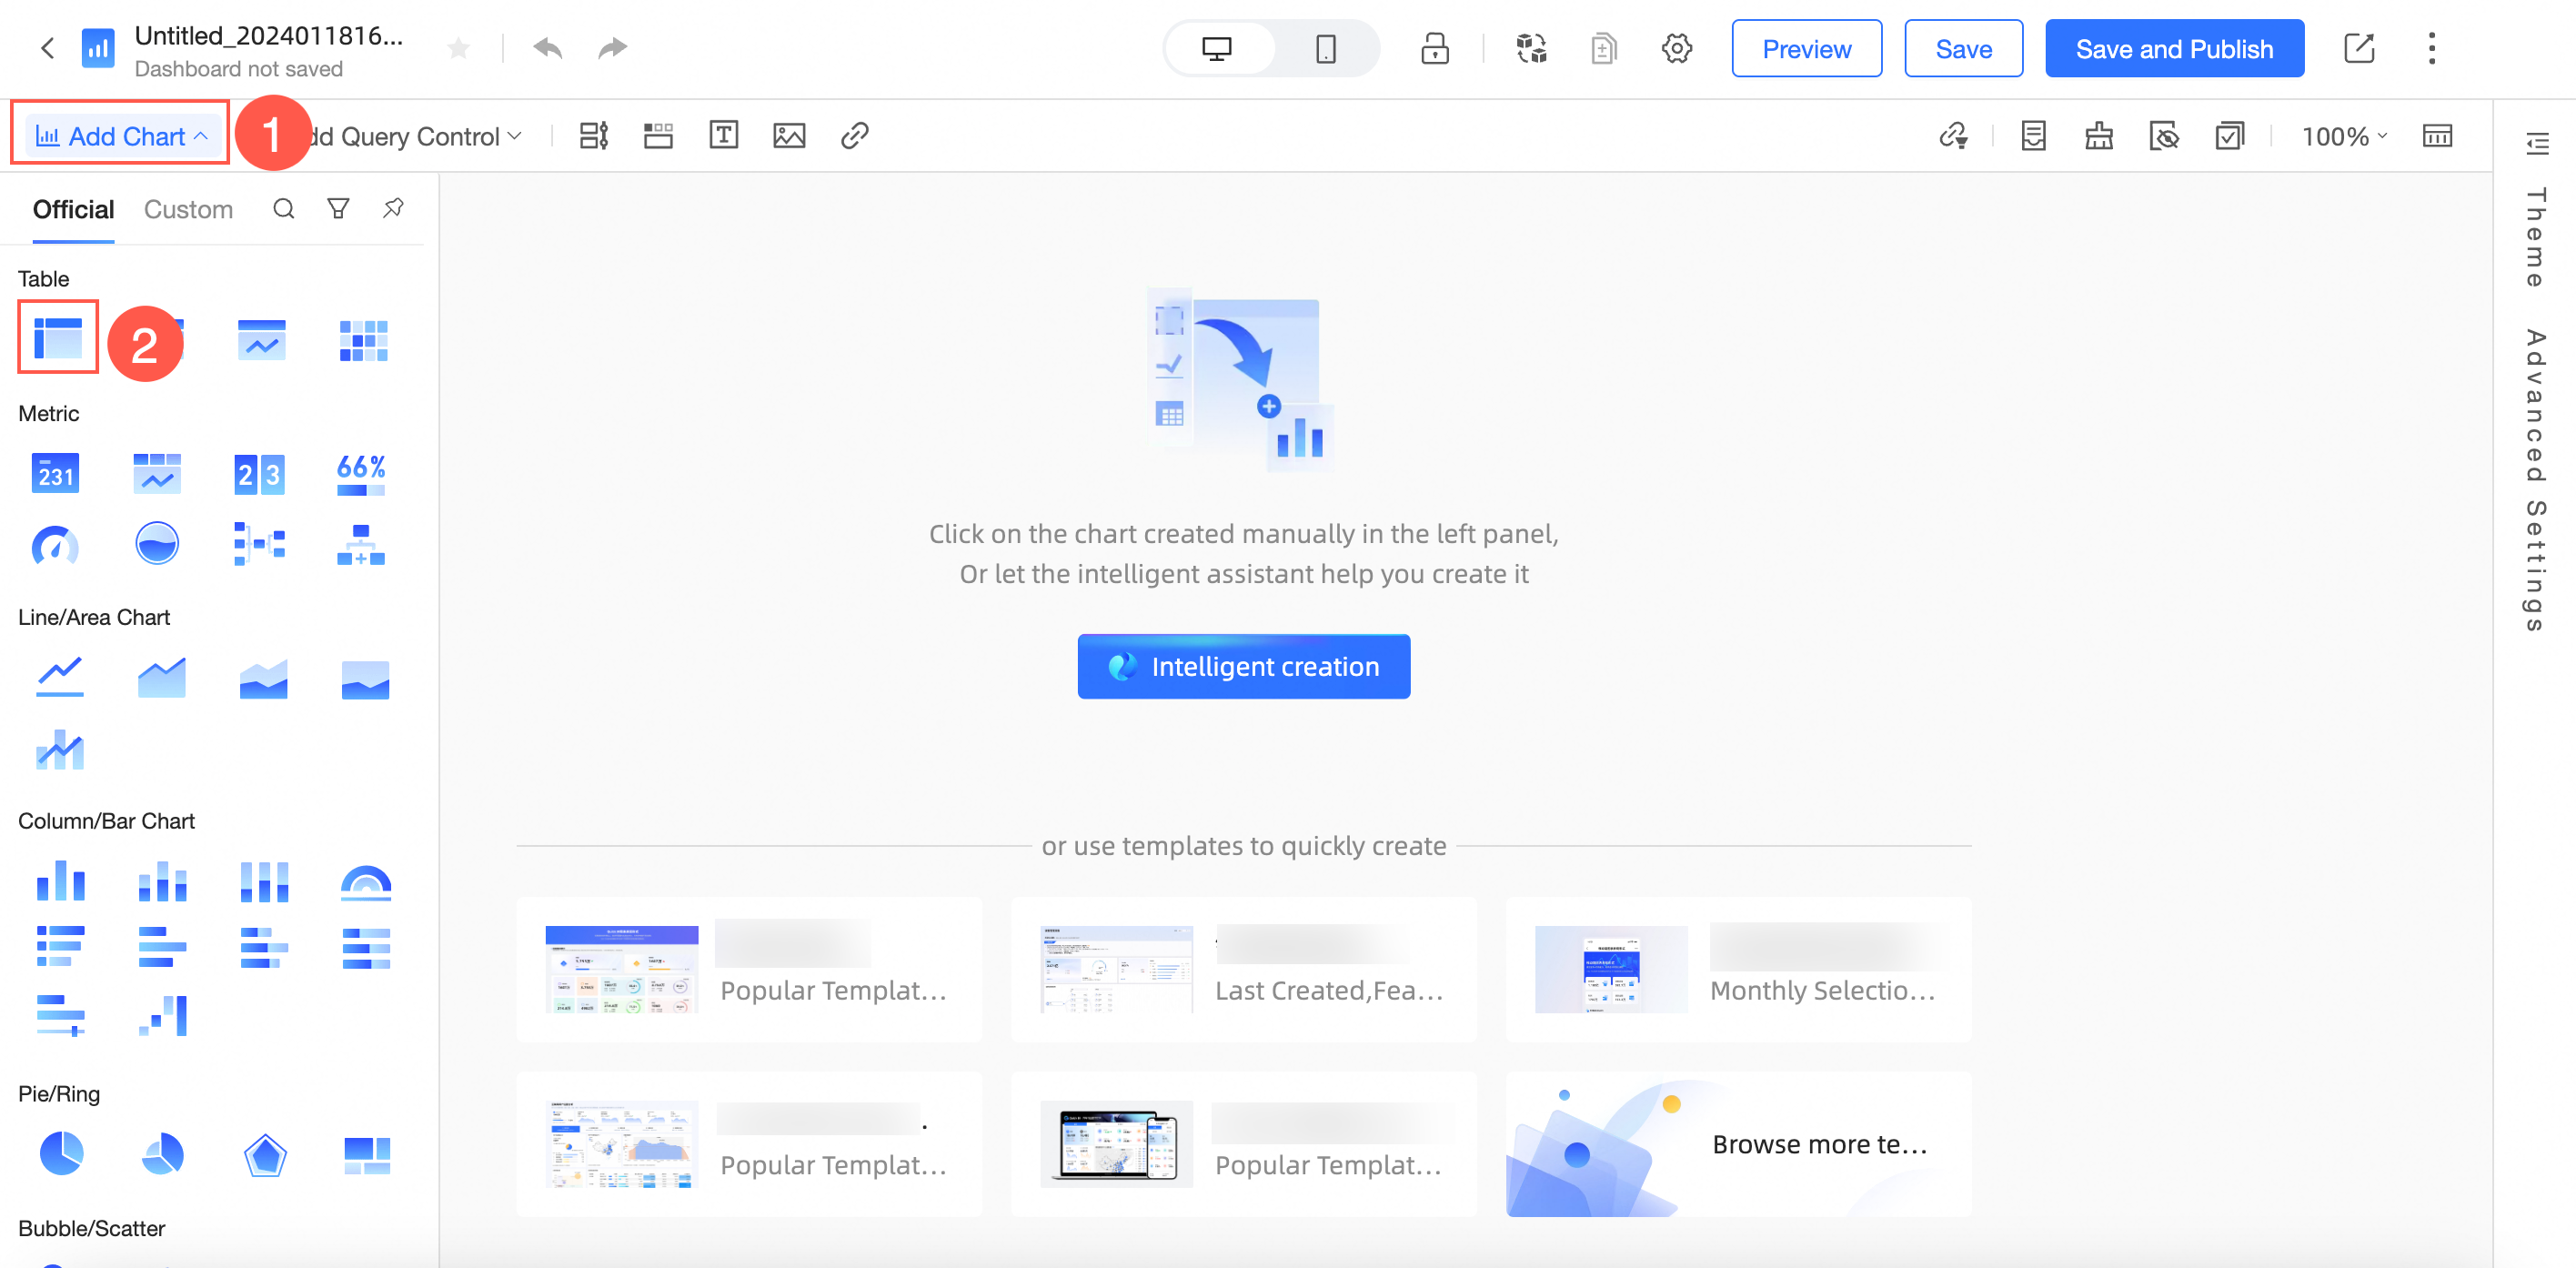Toggle the favorite star for dashboard
Screen dimensions: 2576x1268
tap(458, 48)
